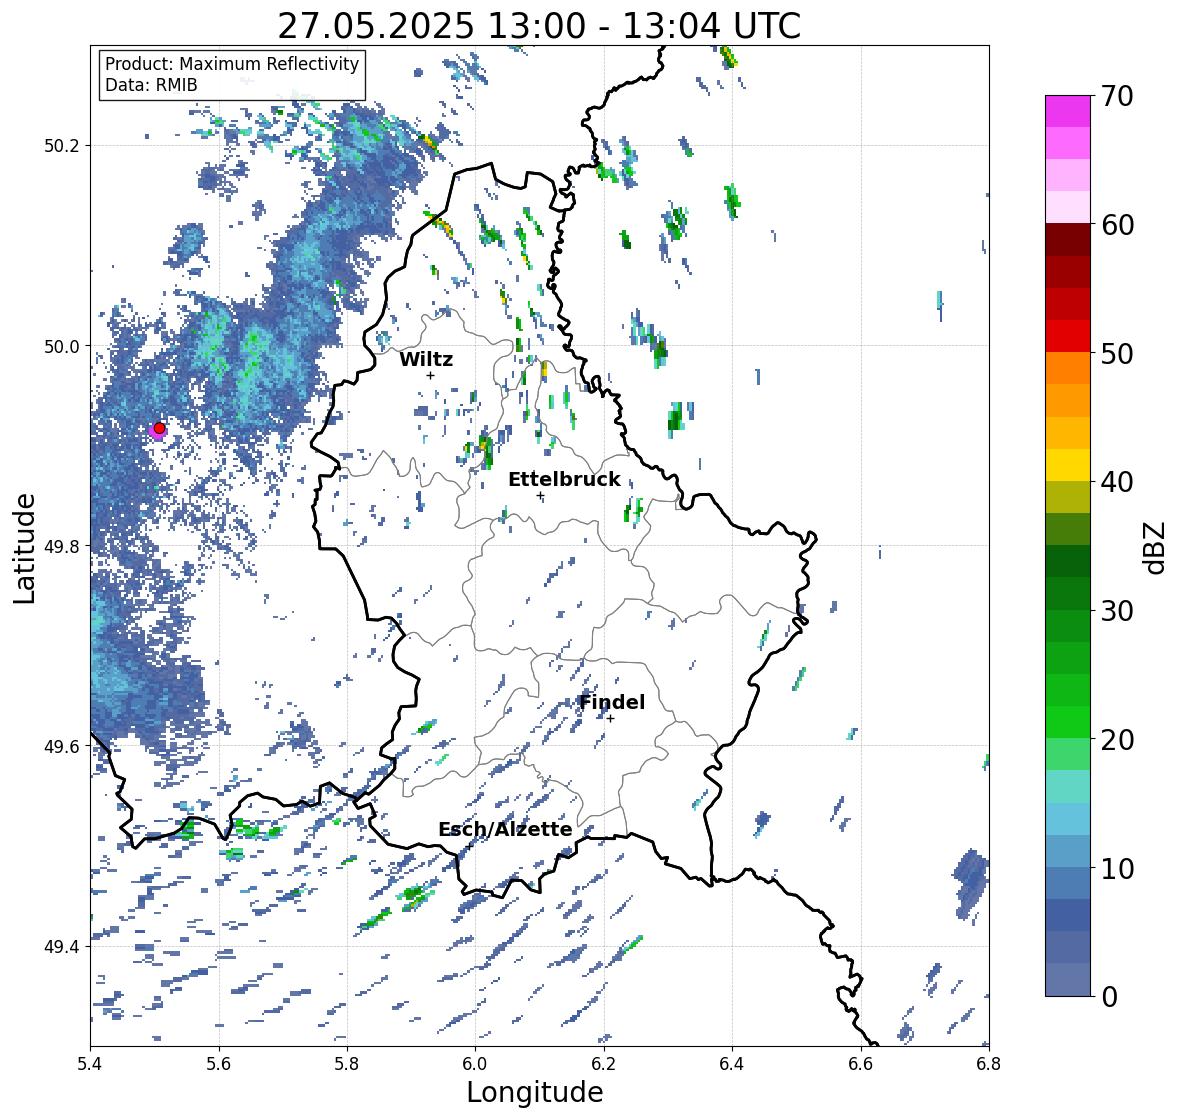Click the latitude tick label 49.6

click(x=62, y=746)
